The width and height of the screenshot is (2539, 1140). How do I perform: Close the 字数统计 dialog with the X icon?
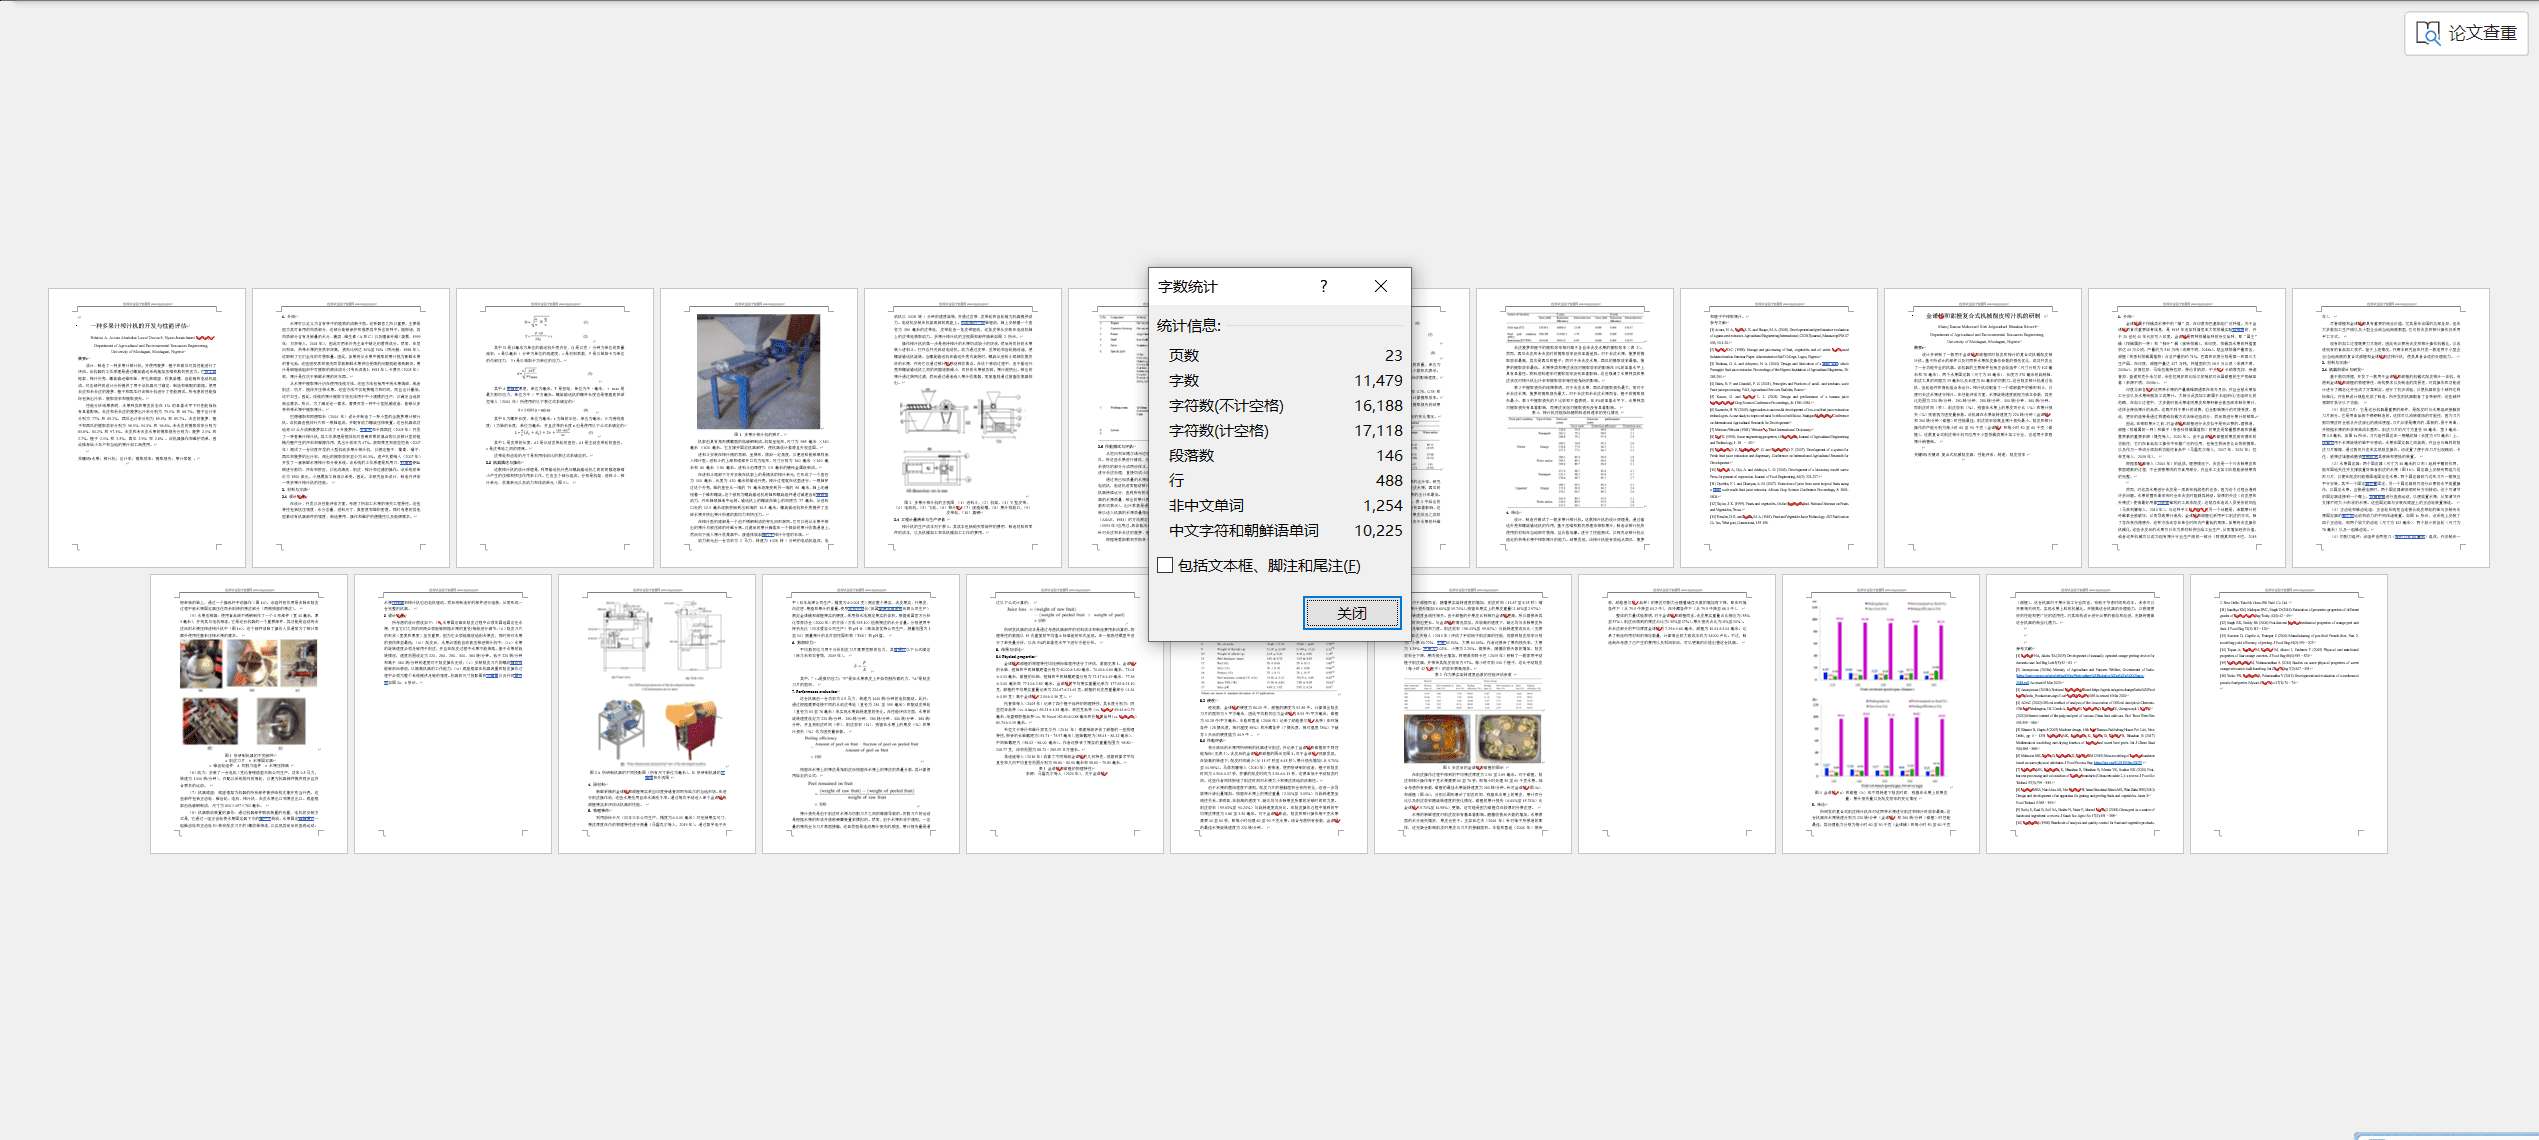point(1380,286)
